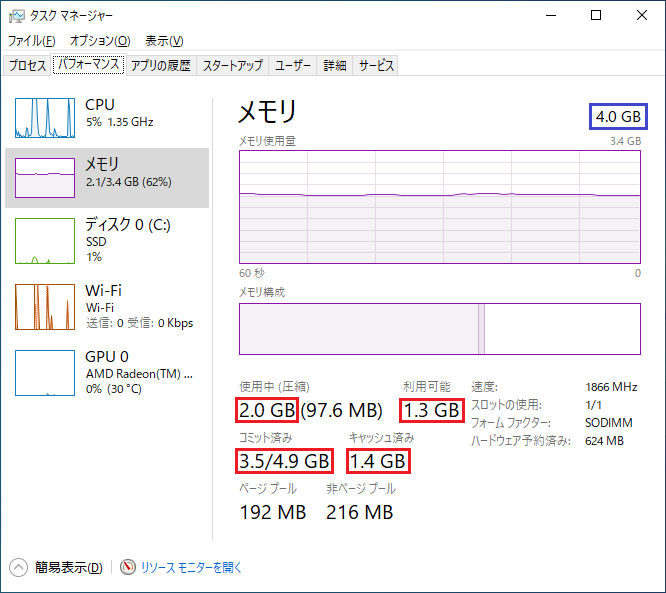Switch to the サービス tab

click(x=376, y=65)
